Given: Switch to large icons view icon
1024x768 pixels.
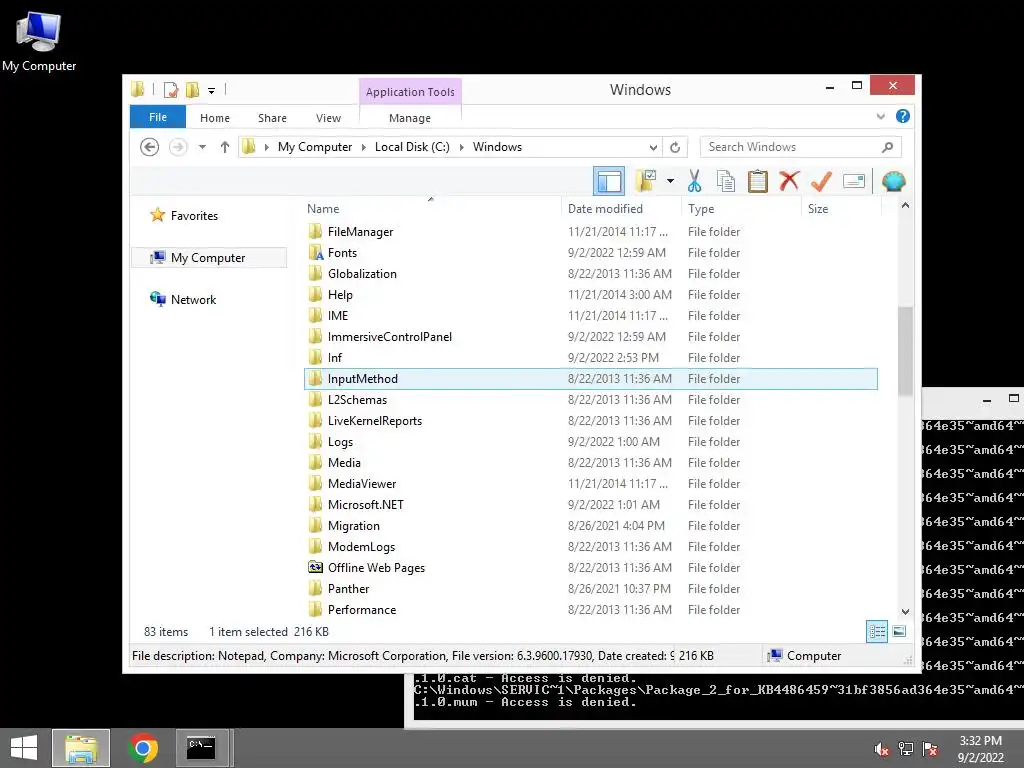Looking at the screenshot, I should 899,632.
